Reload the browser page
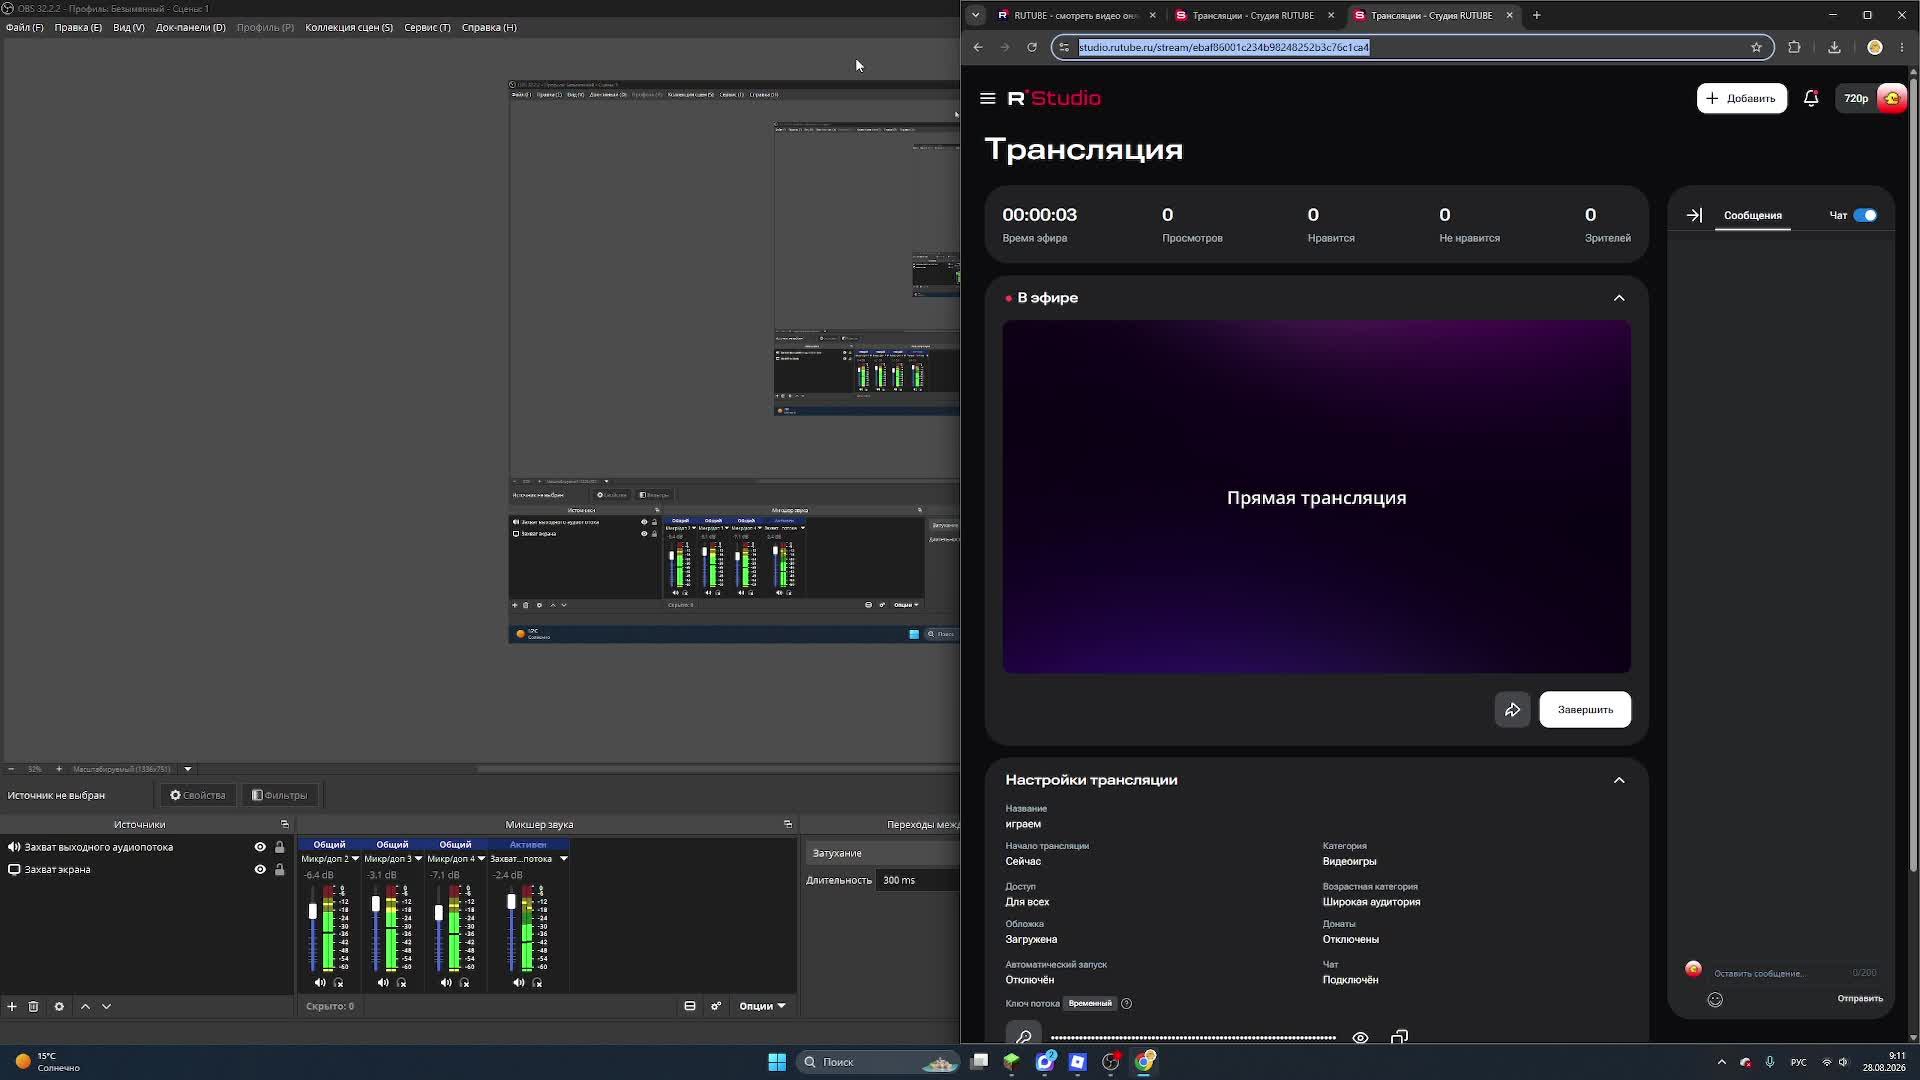The width and height of the screenshot is (1920, 1080). click(1032, 47)
